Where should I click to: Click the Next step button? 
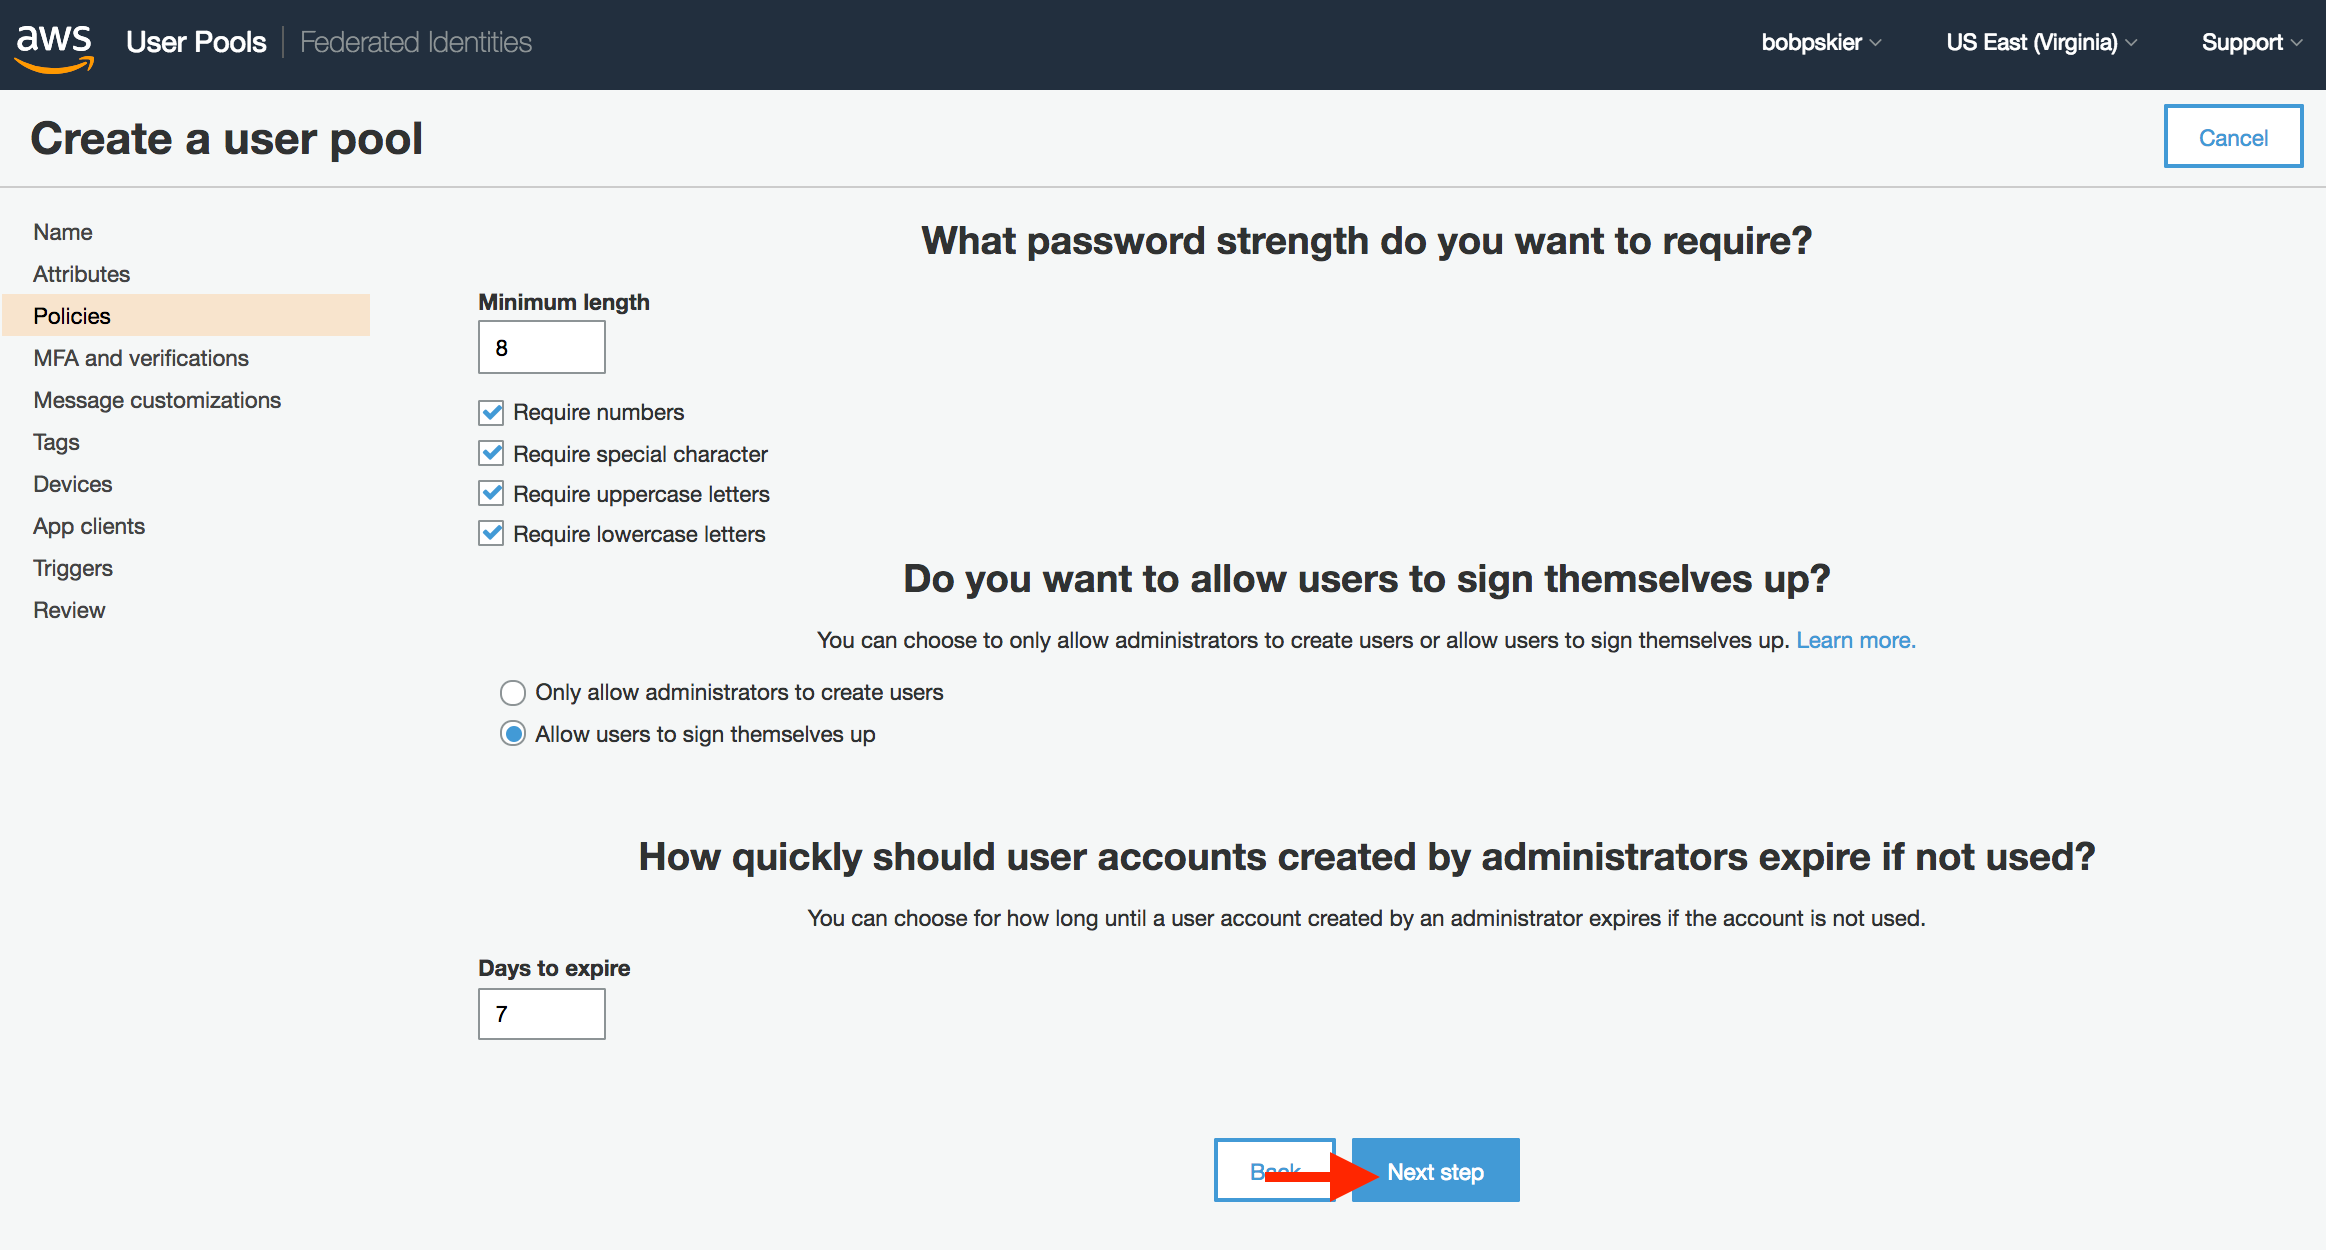[1435, 1170]
